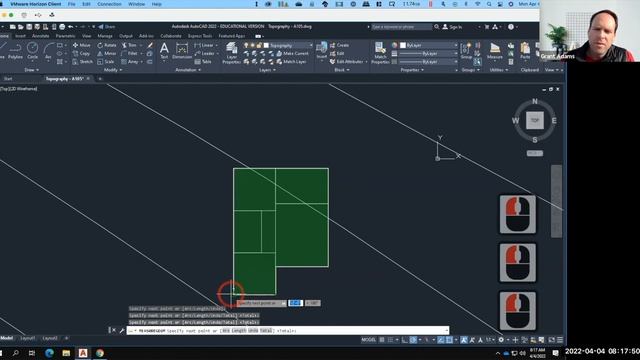Click the Stretch tool in Modify

pyautogui.click(x=83, y=62)
